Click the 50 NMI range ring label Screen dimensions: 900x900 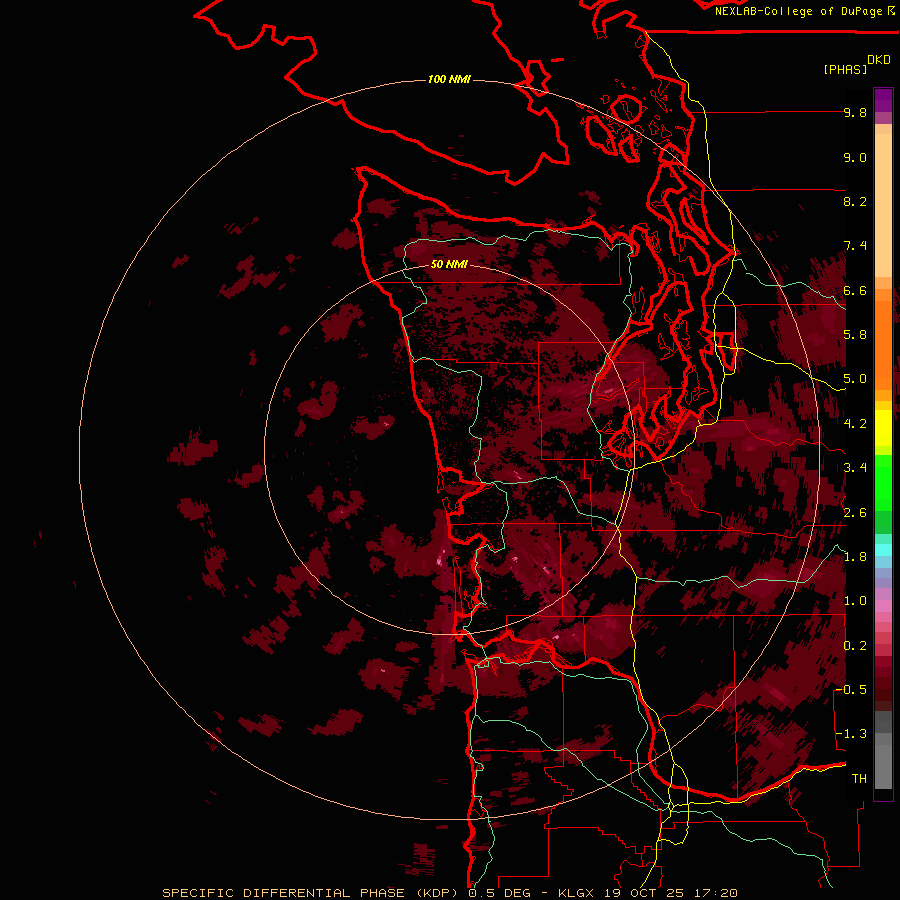(449, 264)
